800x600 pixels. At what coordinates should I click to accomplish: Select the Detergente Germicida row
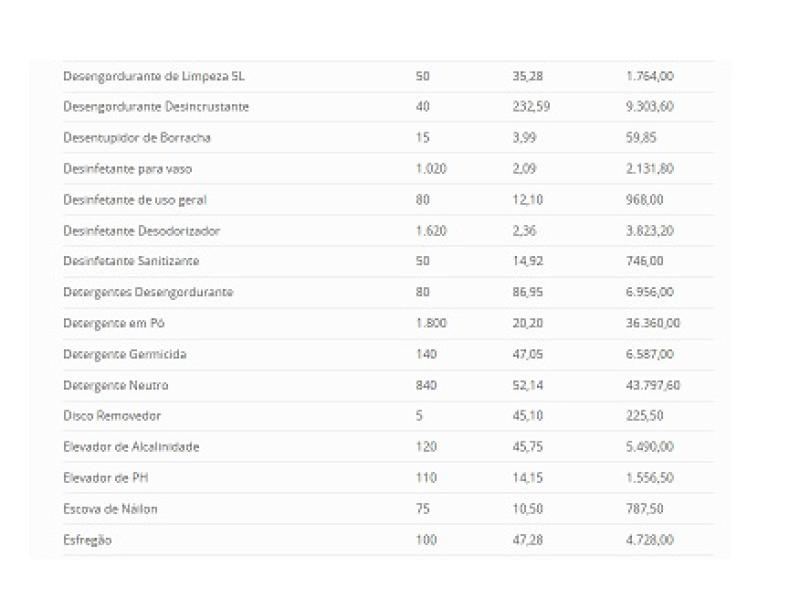125,354
